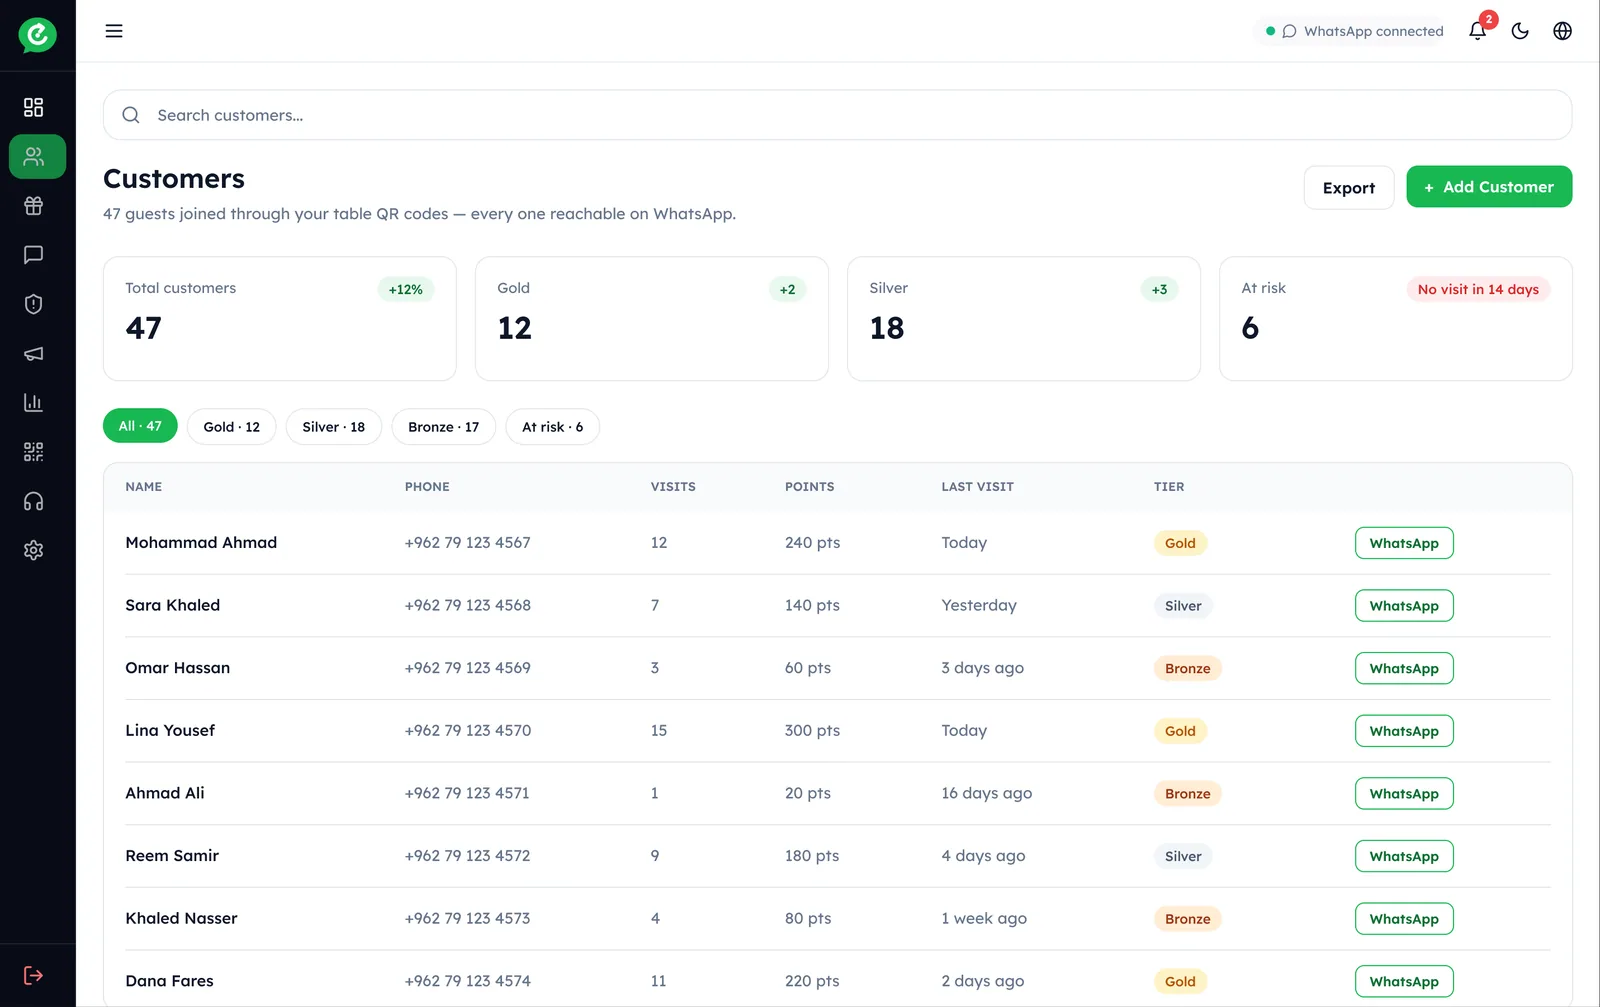The width and height of the screenshot is (1600, 1007).
Task: Open the language globe icon
Action: pos(1562,31)
